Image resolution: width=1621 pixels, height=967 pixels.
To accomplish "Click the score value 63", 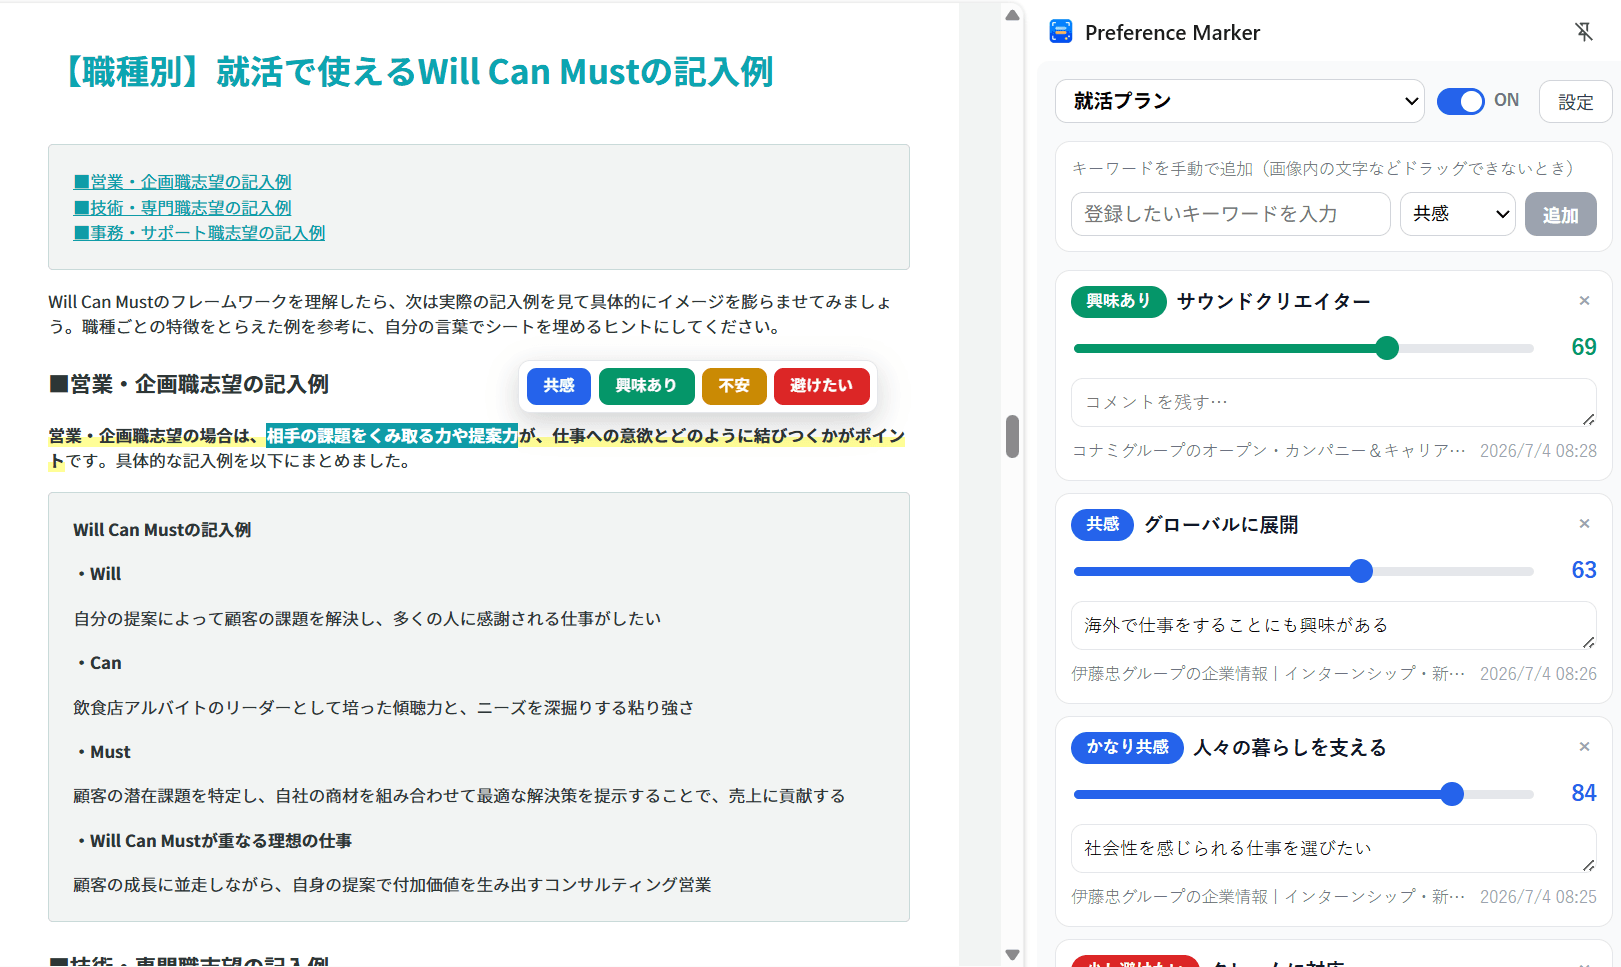I will pos(1584,570).
